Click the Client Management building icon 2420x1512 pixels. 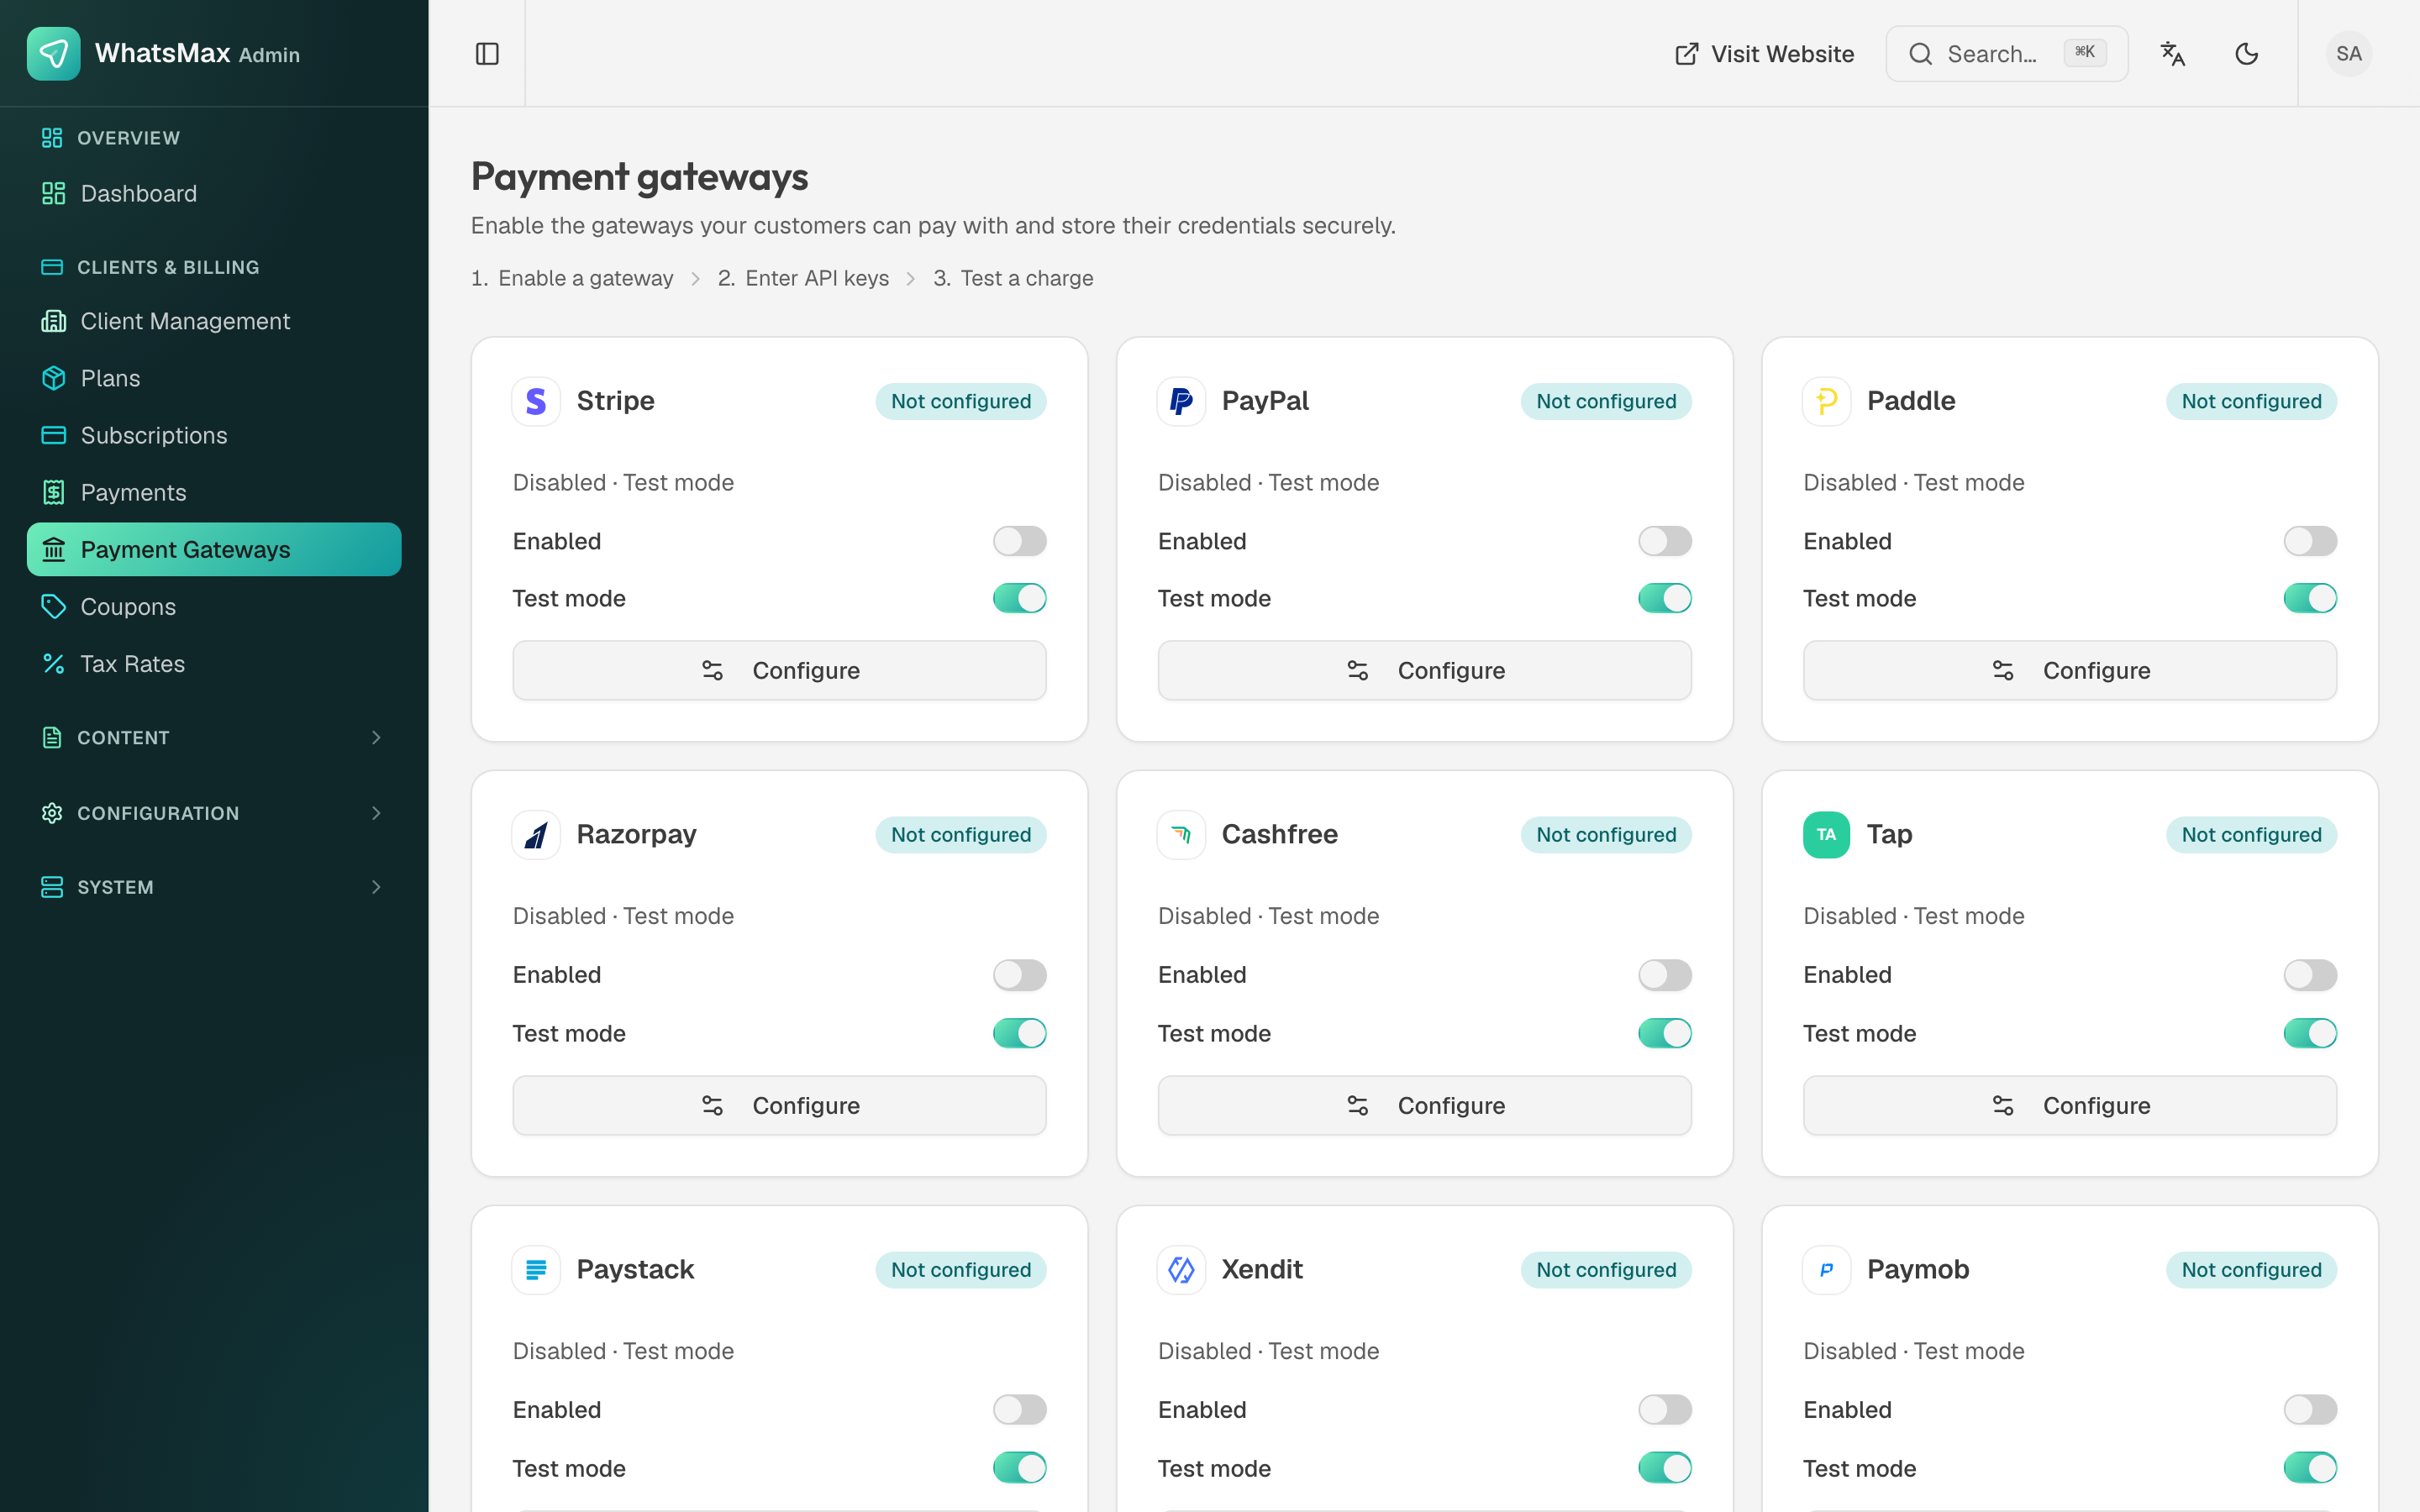pyautogui.click(x=54, y=321)
